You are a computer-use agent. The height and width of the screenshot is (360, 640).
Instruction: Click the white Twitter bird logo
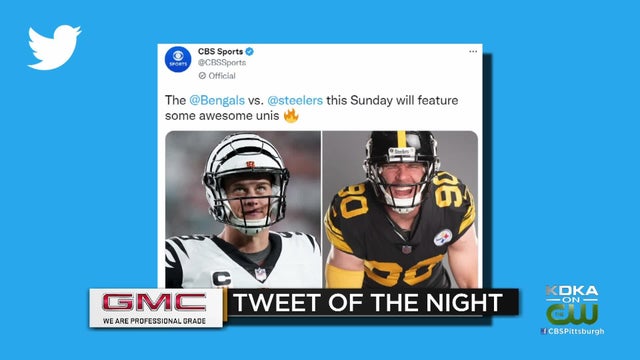click(54, 47)
